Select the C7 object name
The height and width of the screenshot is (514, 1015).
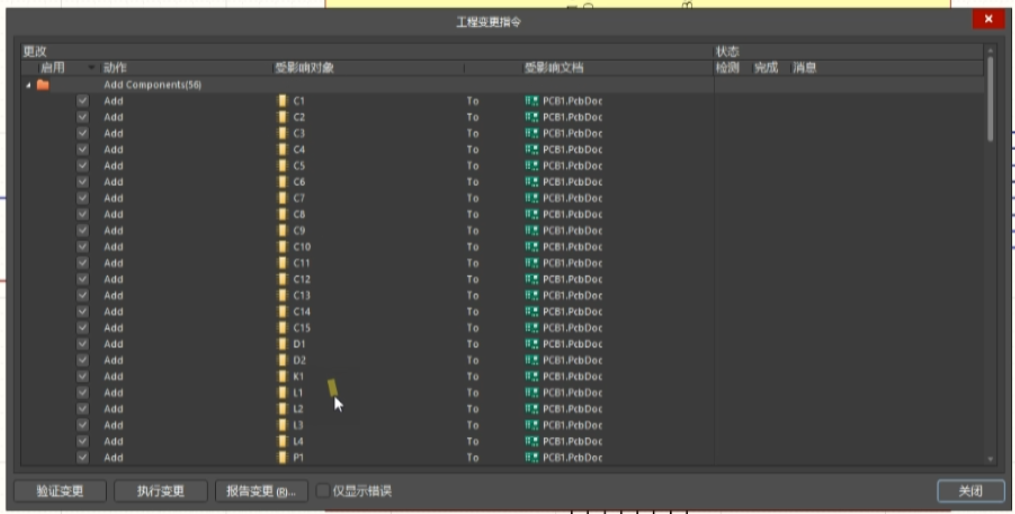299,198
